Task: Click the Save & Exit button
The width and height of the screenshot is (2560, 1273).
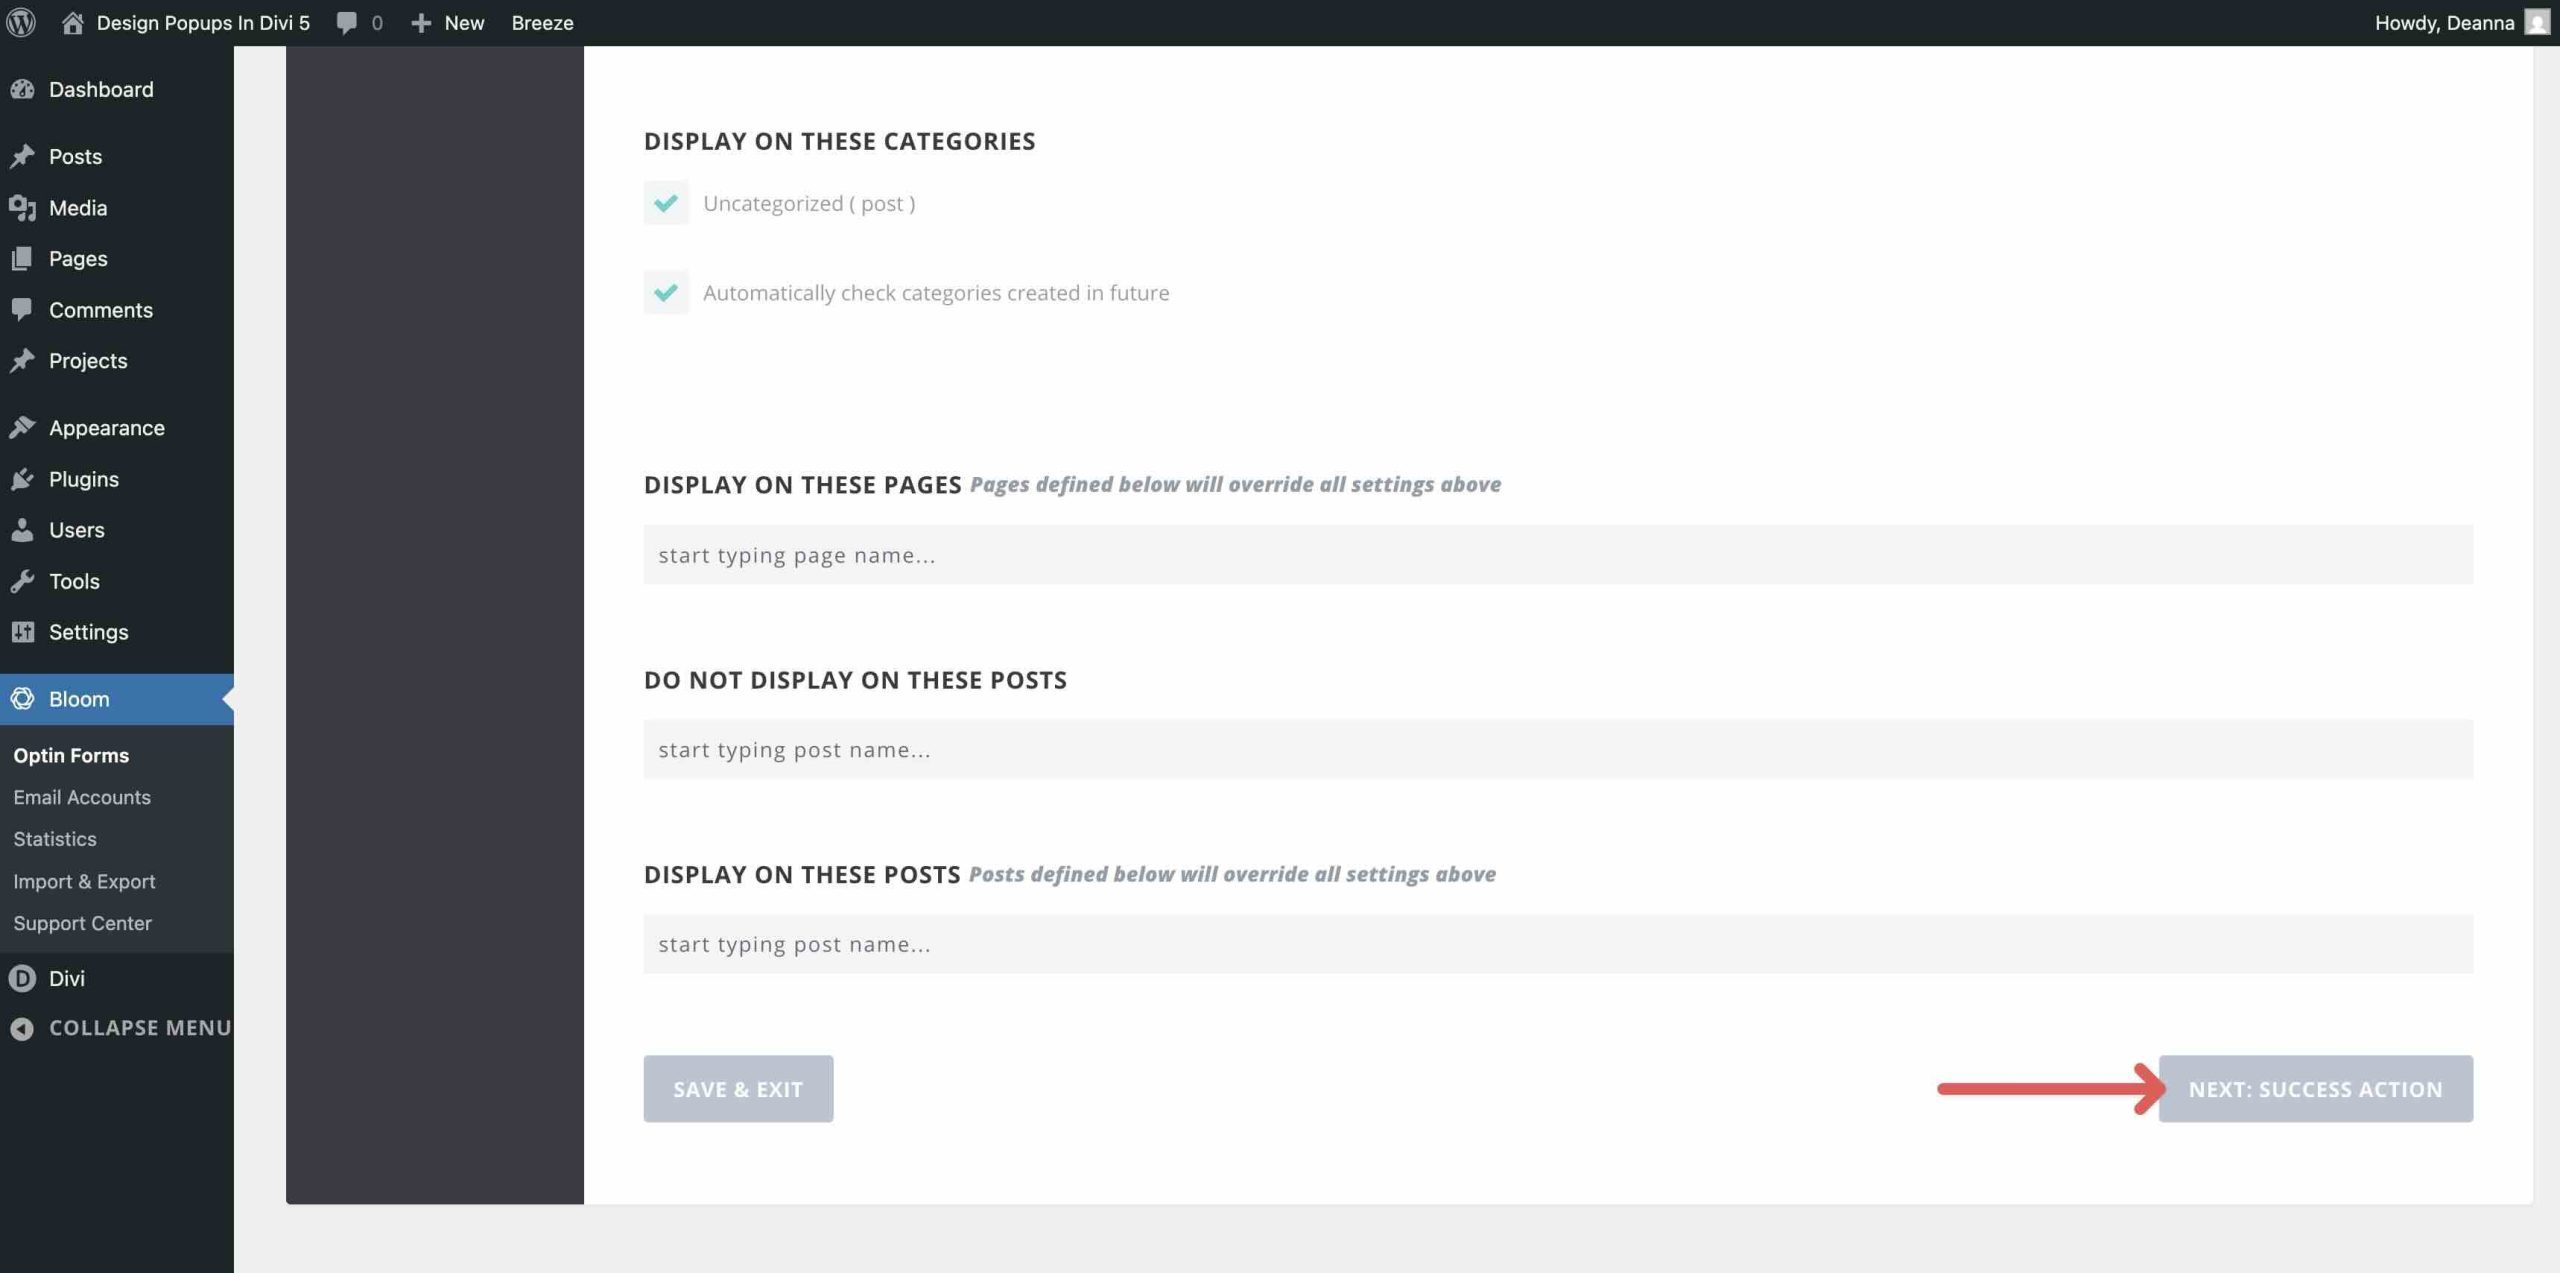Action: [x=738, y=1088]
